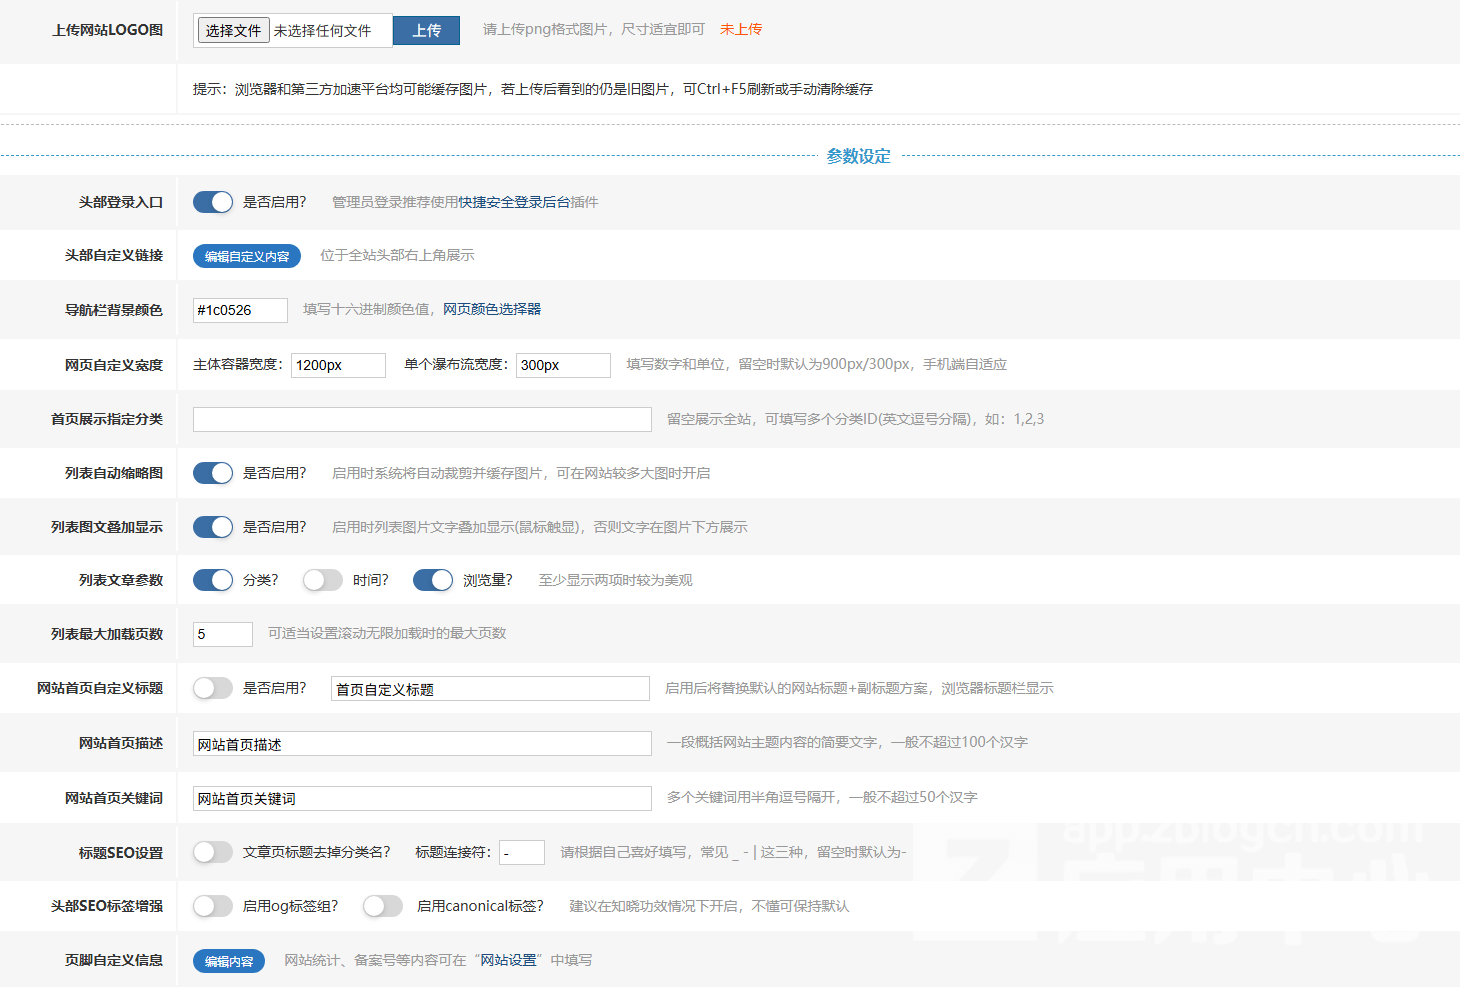The height and width of the screenshot is (987, 1460).
Task: Click the 列表最大加载页数 field
Action: [x=222, y=634]
